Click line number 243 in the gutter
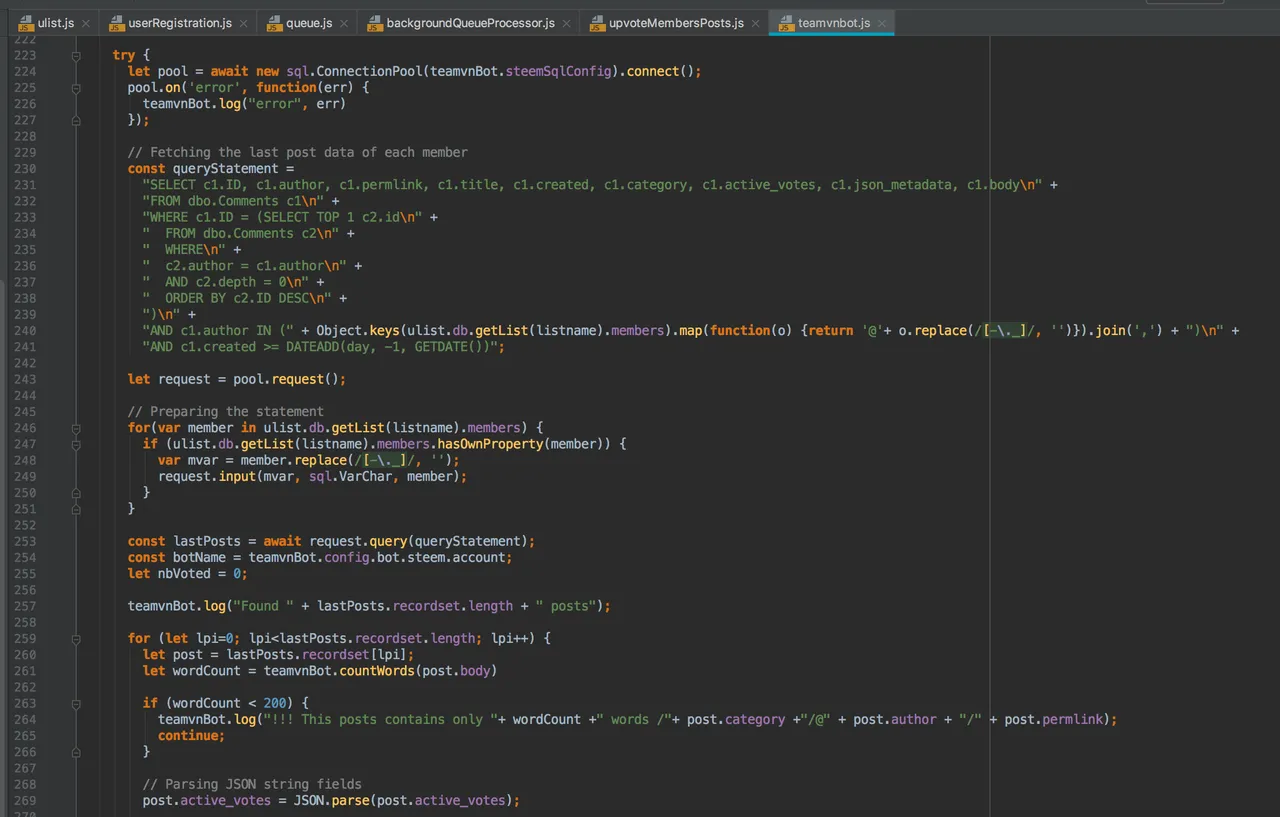The height and width of the screenshot is (817, 1280). pos(25,379)
